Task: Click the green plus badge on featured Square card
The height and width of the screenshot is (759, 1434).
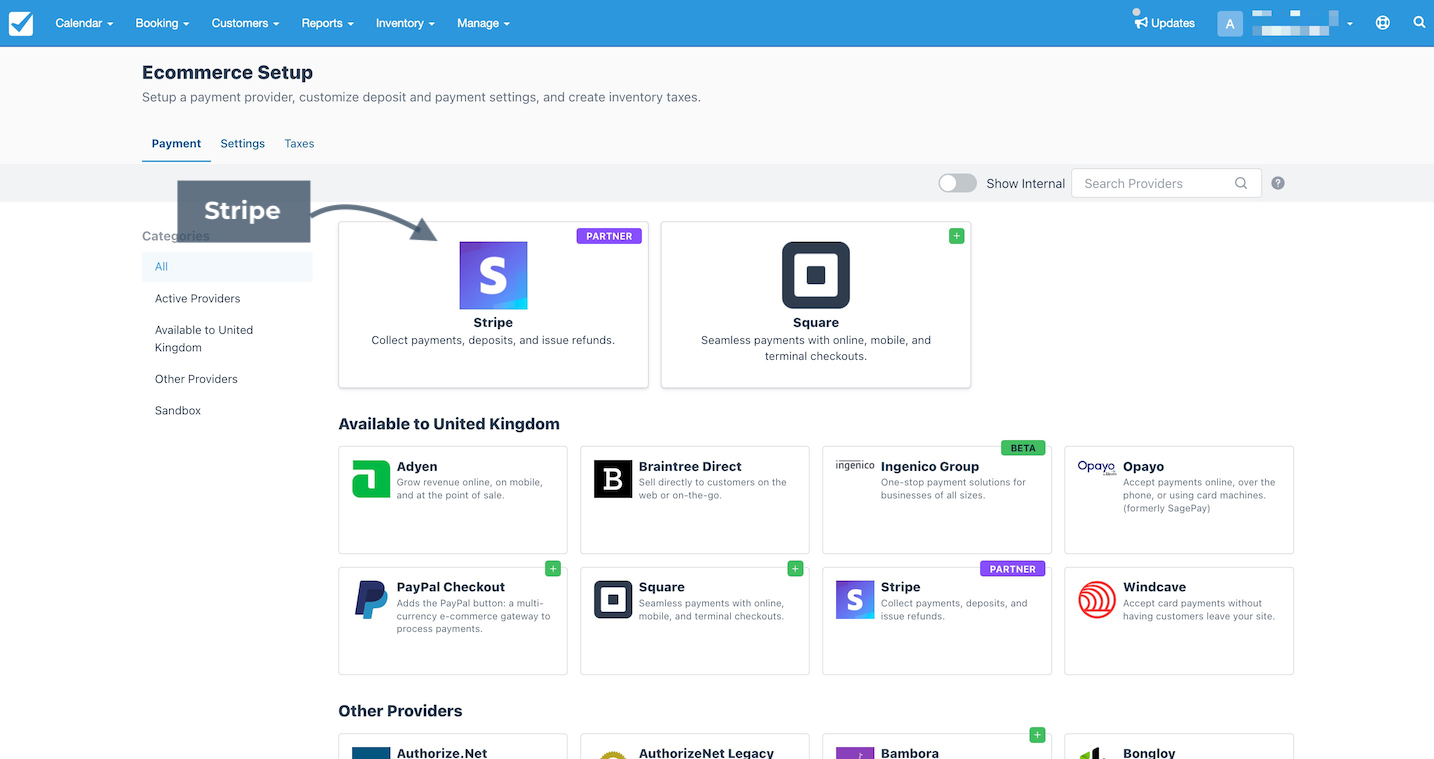Action: pyautogui.click(x=957, y=236)
